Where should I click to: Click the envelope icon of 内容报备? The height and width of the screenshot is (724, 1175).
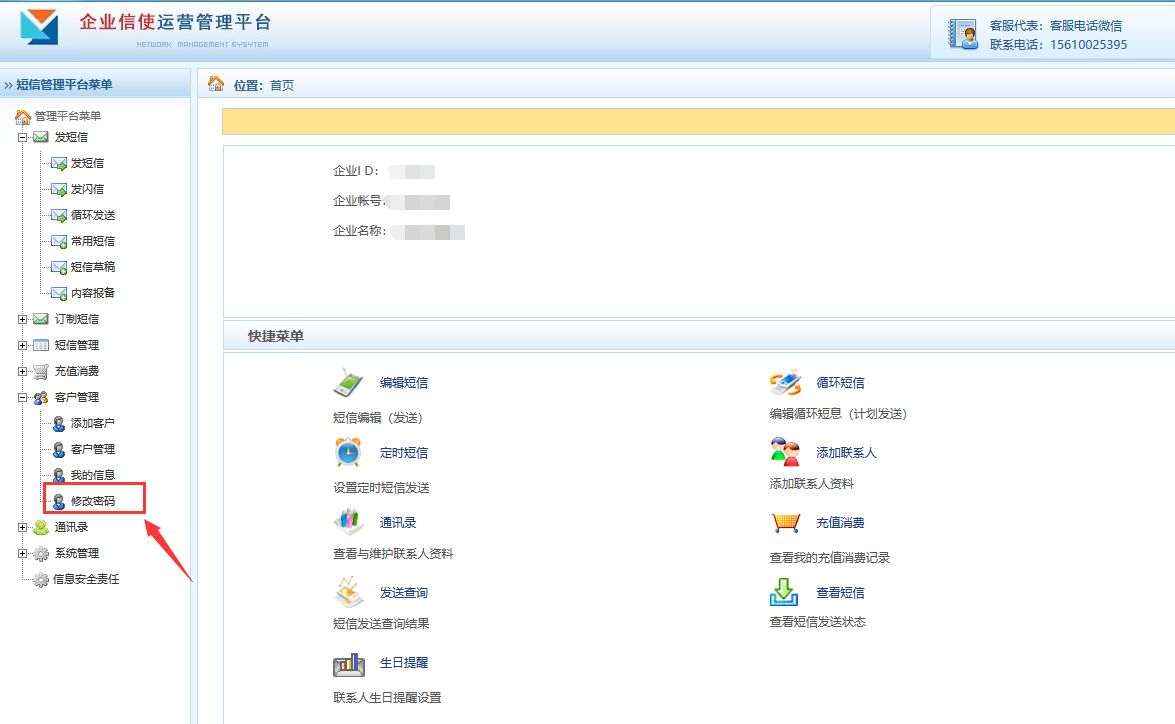pos(59,293)
